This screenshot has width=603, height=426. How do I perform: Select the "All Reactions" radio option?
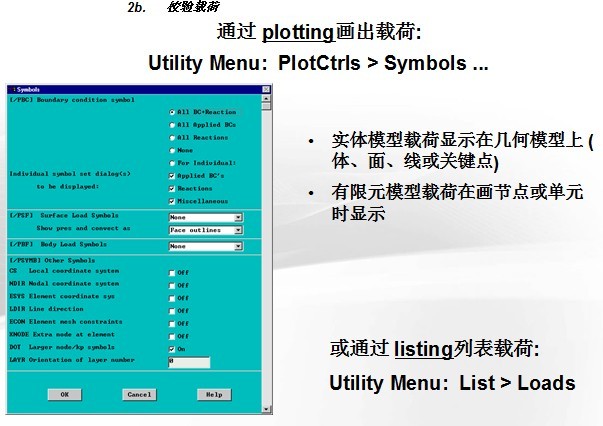tap(173, 136)
